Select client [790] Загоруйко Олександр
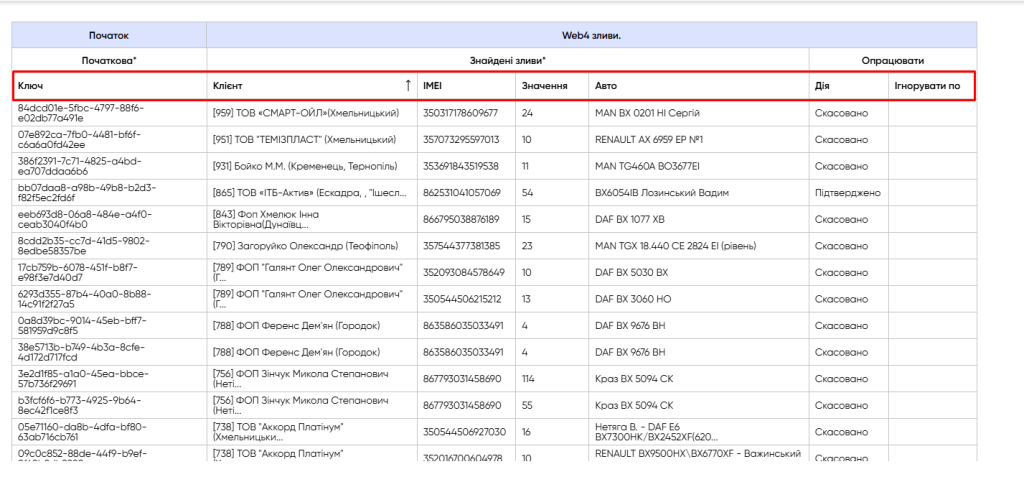This screenshot has height=482, width=1024. [307, 246]
